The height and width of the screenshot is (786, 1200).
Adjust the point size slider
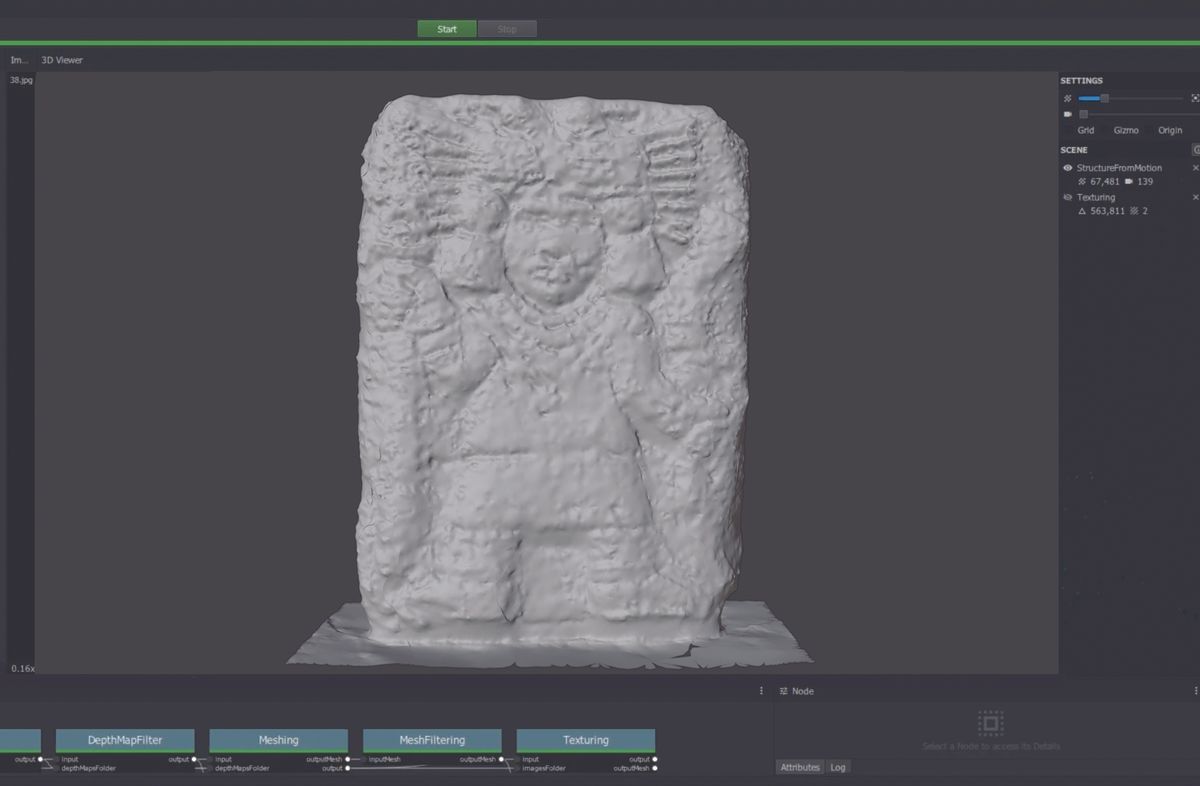pos(1103,98)
